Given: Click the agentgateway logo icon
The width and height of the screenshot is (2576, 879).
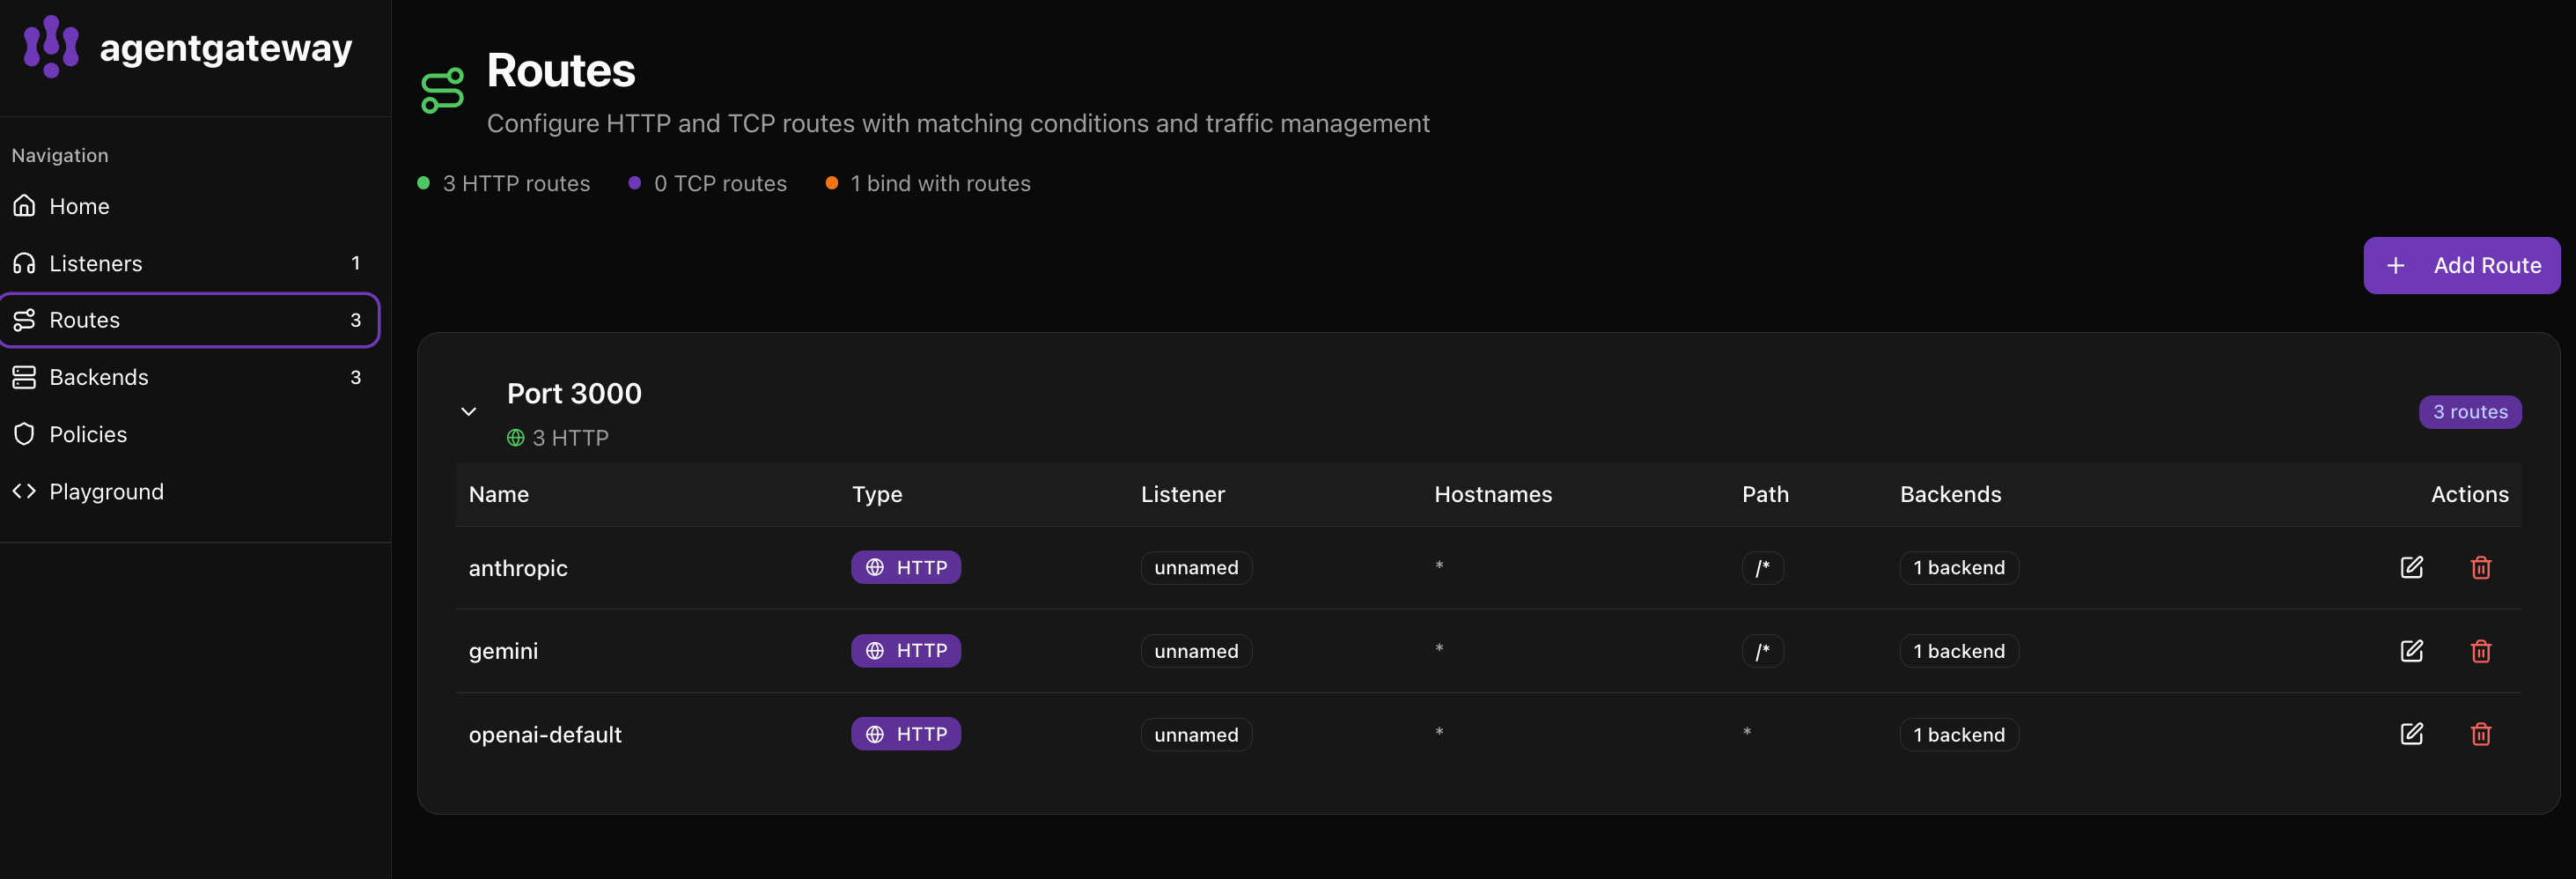Looking at the screenshot, I should pos(51,46).
